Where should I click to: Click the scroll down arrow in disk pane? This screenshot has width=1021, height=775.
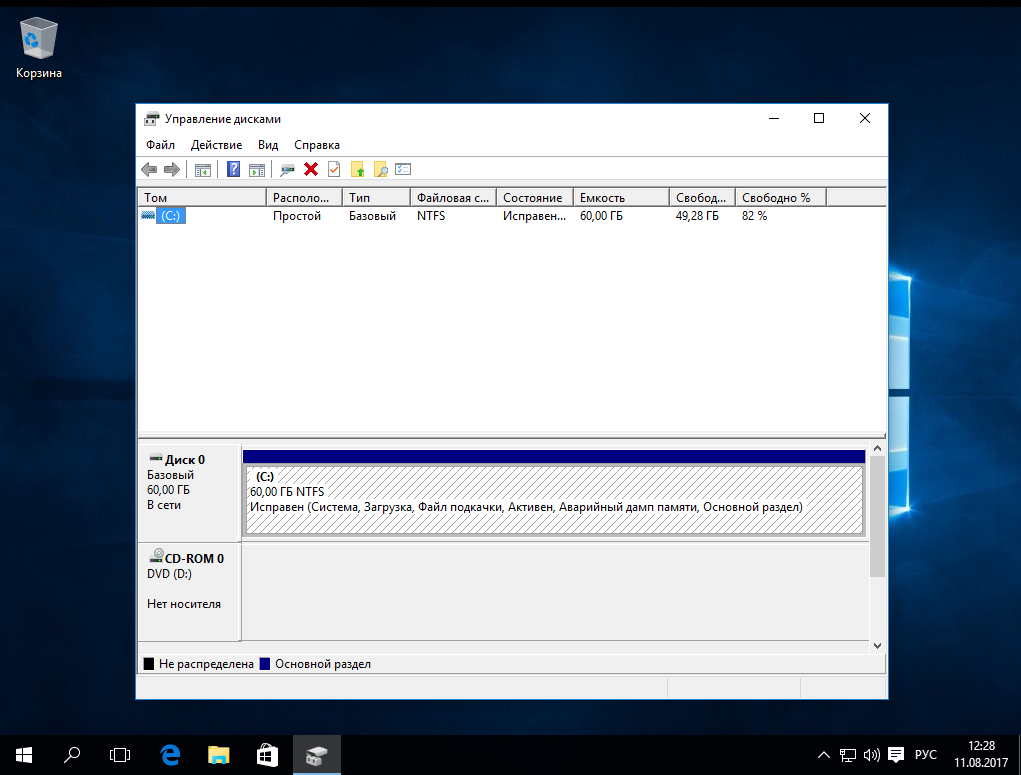[x=877, y=646]
